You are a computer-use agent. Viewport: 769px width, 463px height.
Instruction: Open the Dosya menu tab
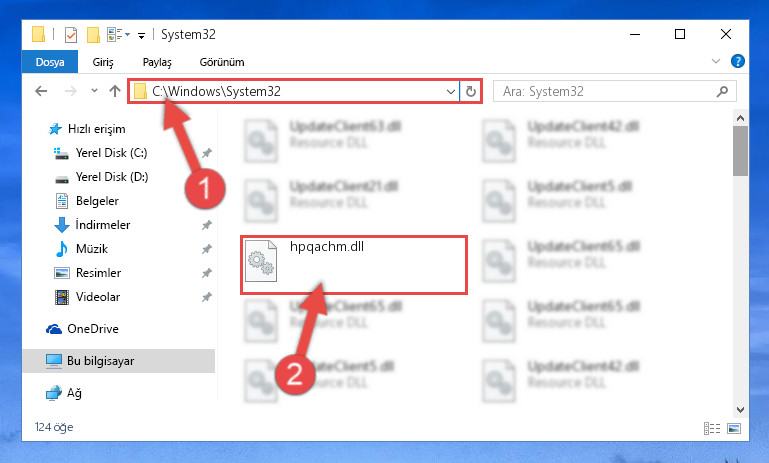(x=50, y=62)
